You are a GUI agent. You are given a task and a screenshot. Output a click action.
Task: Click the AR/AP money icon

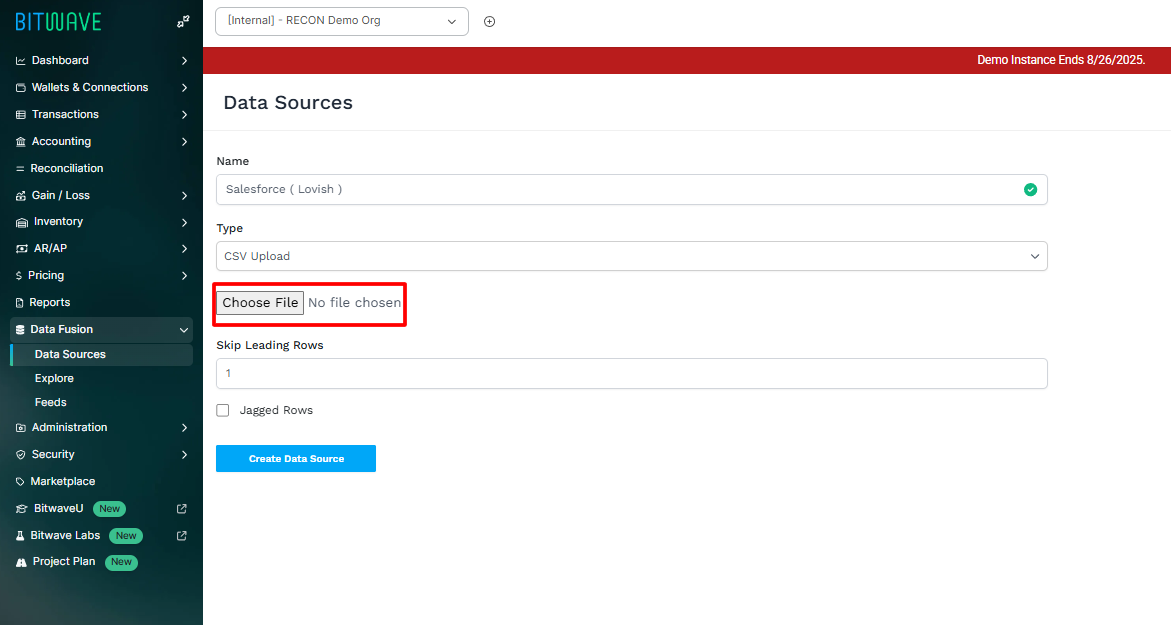(22, 249)
